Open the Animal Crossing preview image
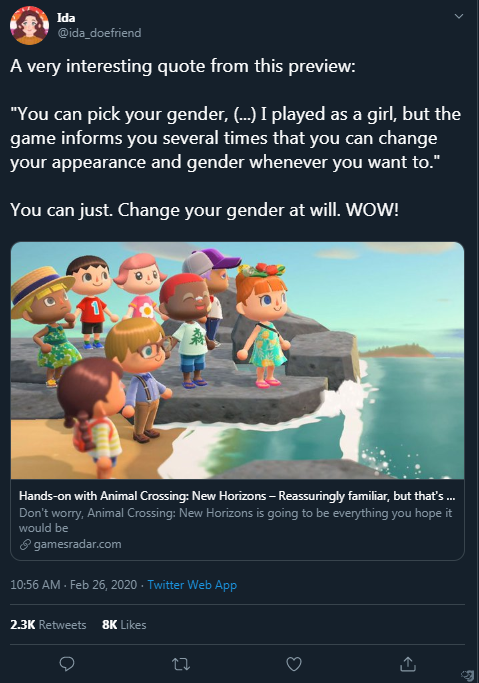 [237, 361]
